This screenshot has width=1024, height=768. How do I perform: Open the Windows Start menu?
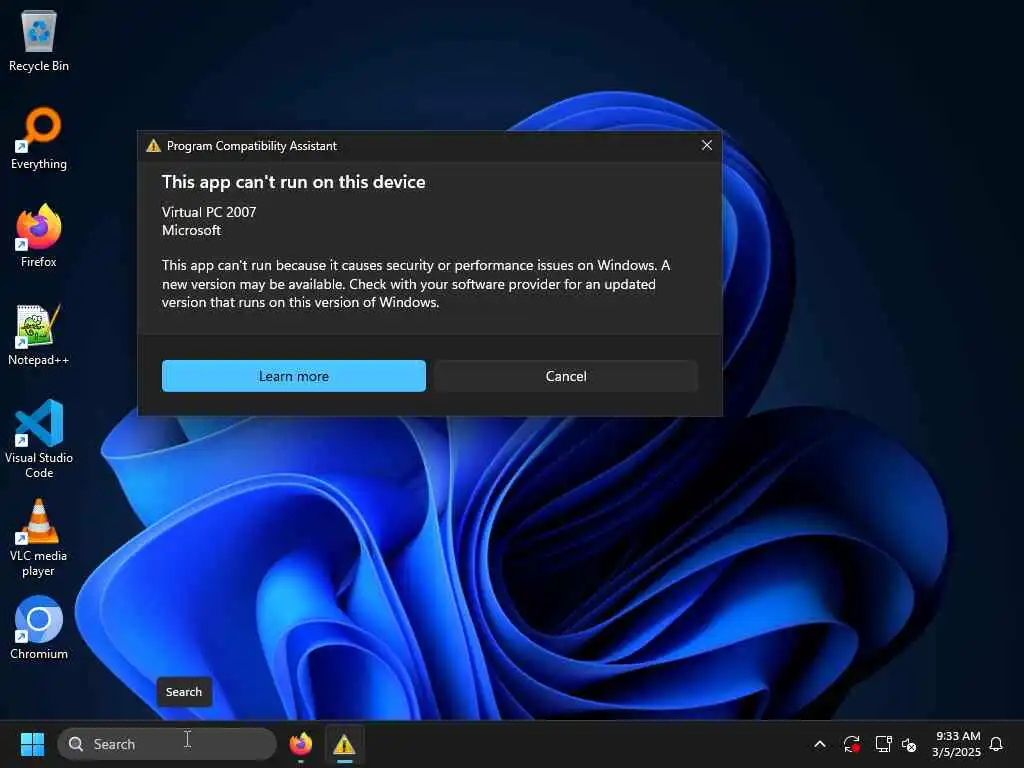tap(32, 744)
